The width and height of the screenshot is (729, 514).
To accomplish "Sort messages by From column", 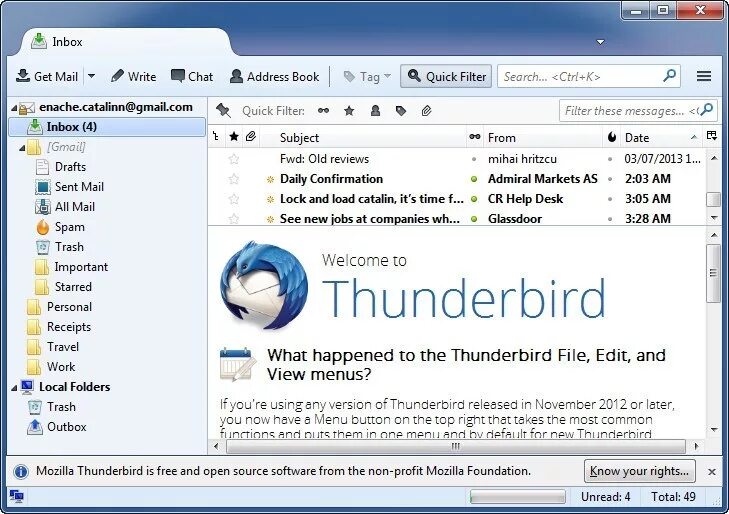I will tap(543, 138).
